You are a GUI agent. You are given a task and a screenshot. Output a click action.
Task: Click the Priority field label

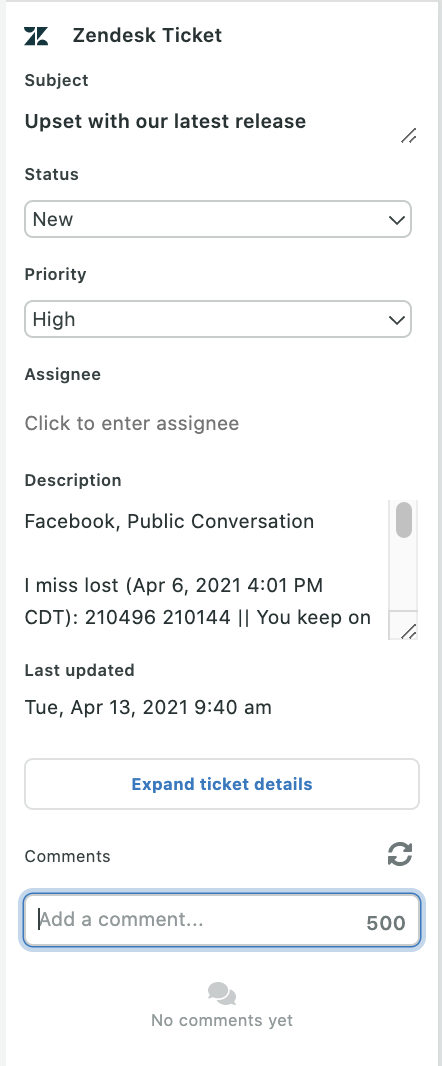[x=56, y=274]
